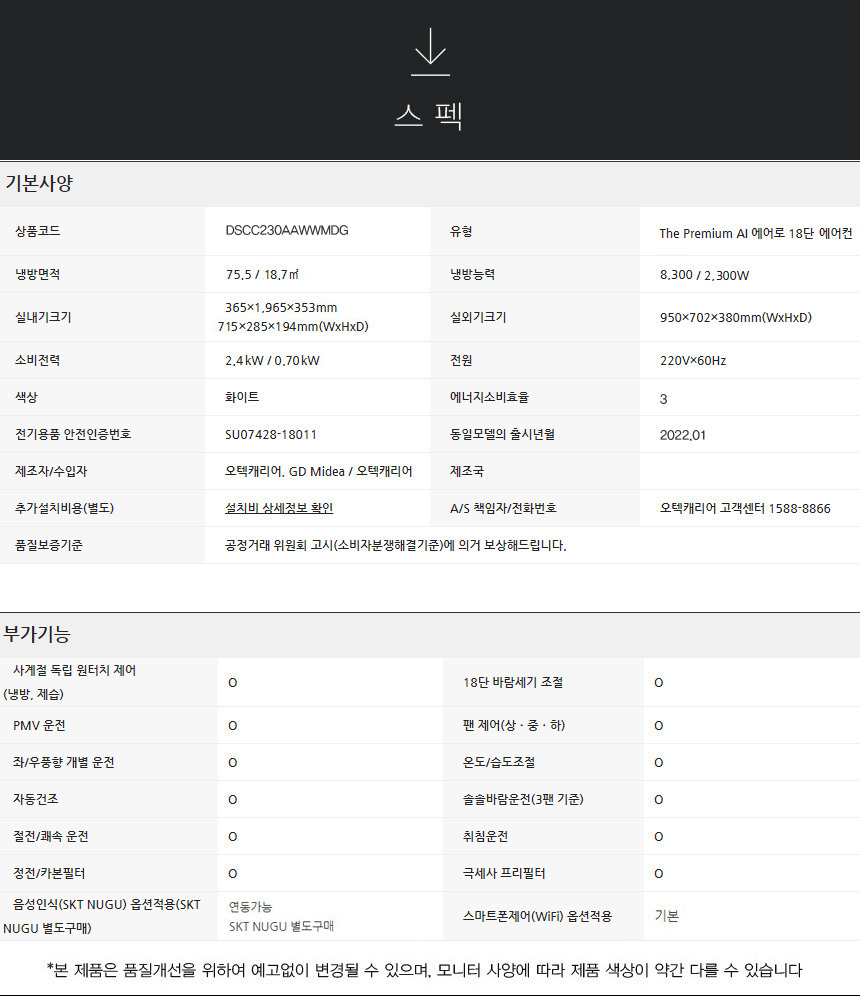Click the O mark beside 18단 바람세기 조절
Screen dimensions: 860x1000
(x=658, y=683)
